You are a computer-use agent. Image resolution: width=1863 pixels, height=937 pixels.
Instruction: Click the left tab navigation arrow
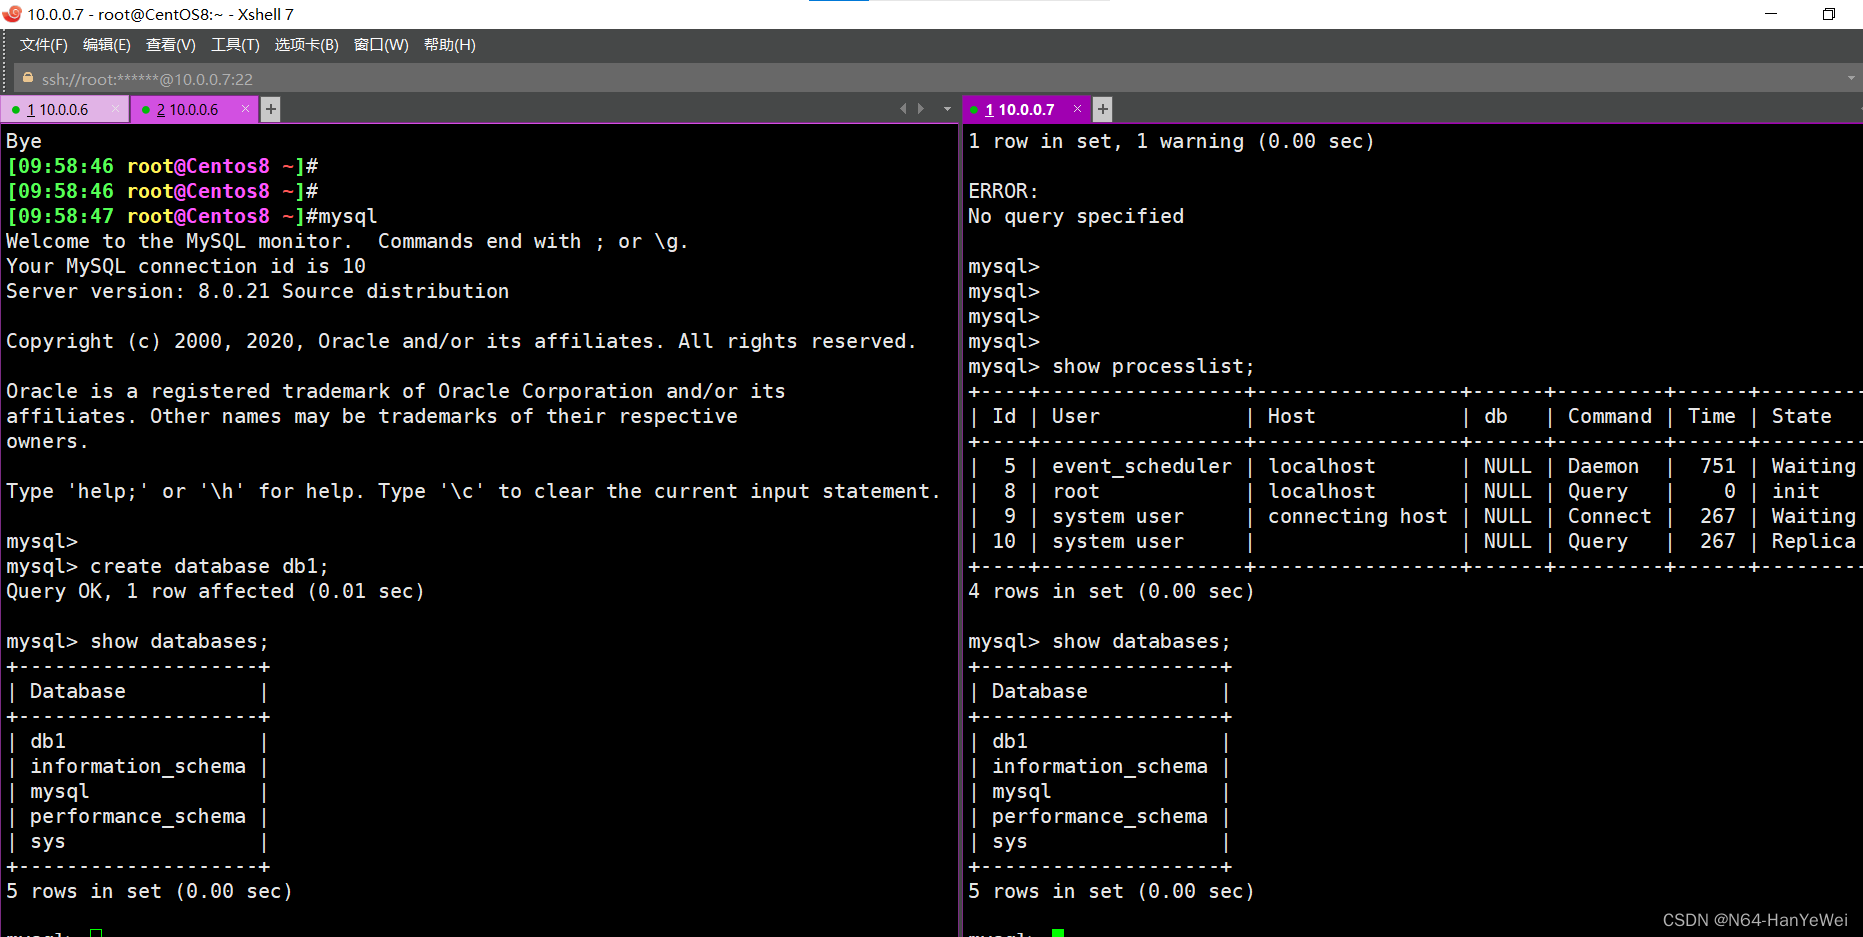pos(903,108)
